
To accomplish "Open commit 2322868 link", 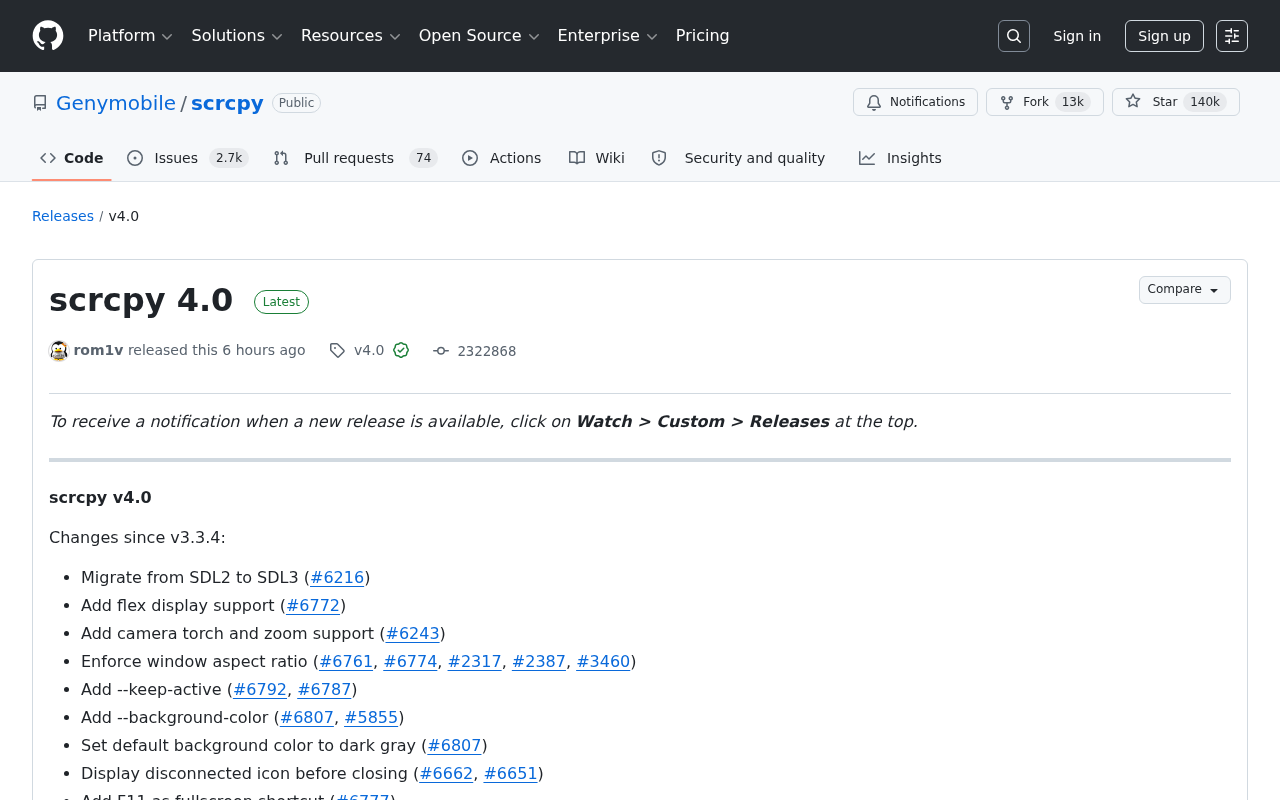I will click(487, 351).
